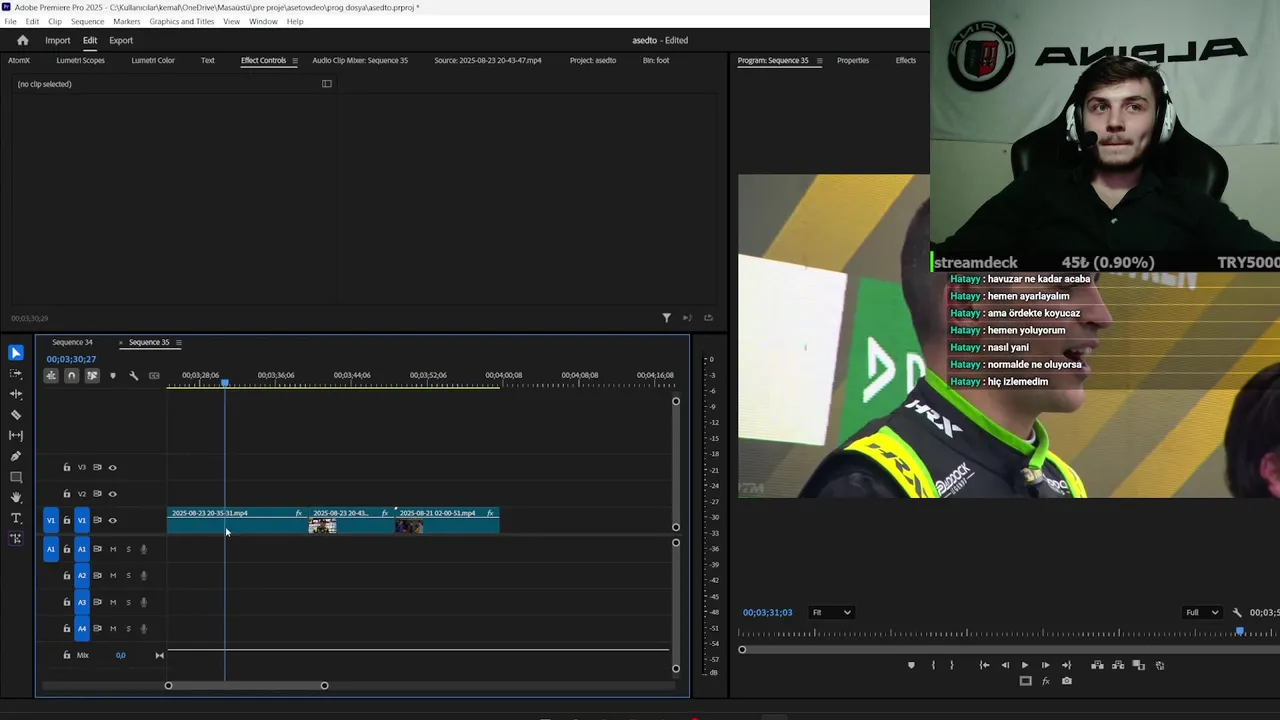Select the Track Select Forward tool

pos(15,373)
